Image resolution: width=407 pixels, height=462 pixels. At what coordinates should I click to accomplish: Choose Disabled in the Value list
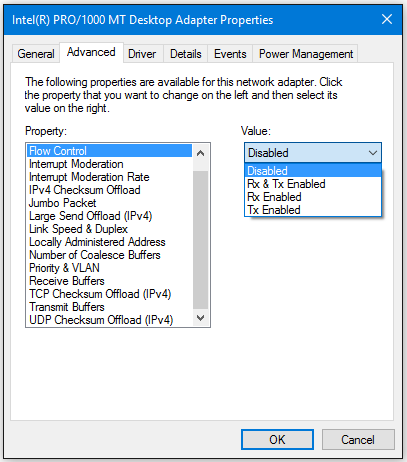(x=313, y=171)
